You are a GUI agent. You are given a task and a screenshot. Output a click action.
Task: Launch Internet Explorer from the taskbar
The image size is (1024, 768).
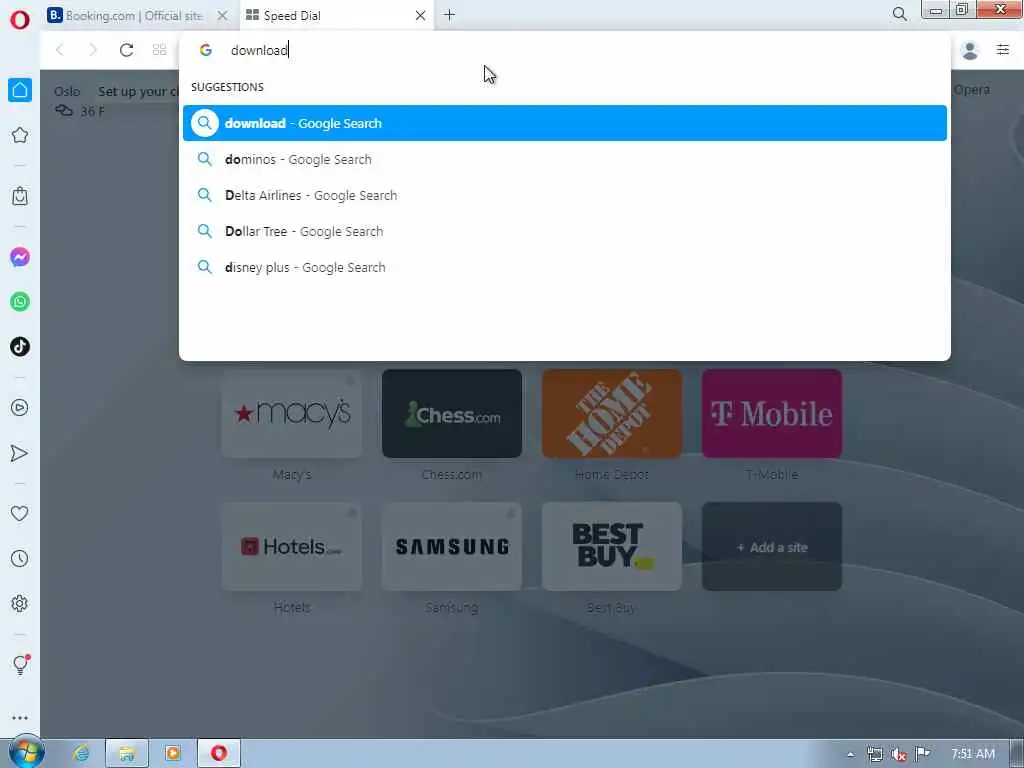tap(81, 753)
